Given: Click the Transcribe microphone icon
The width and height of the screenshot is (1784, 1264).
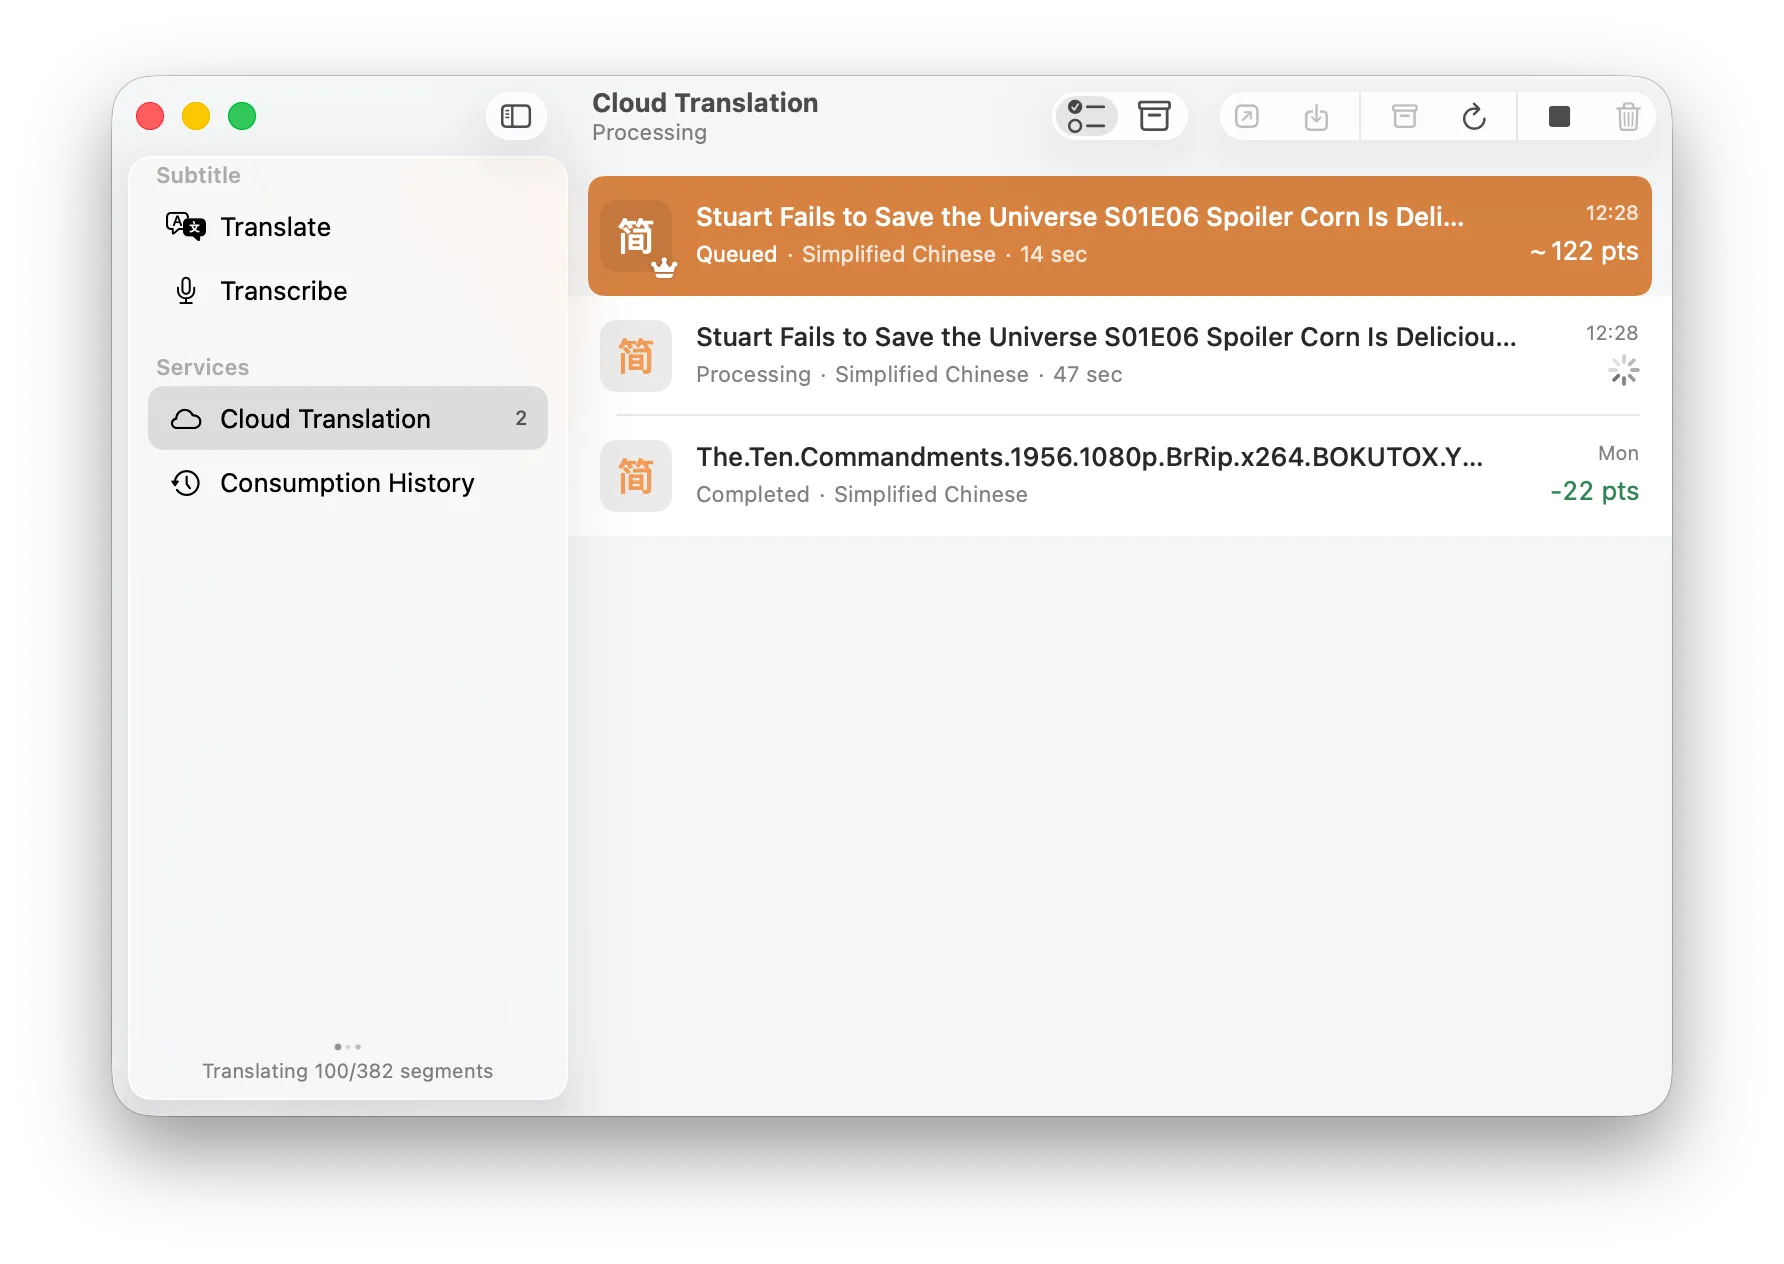Looking at the screenshot, I should 186,291.
